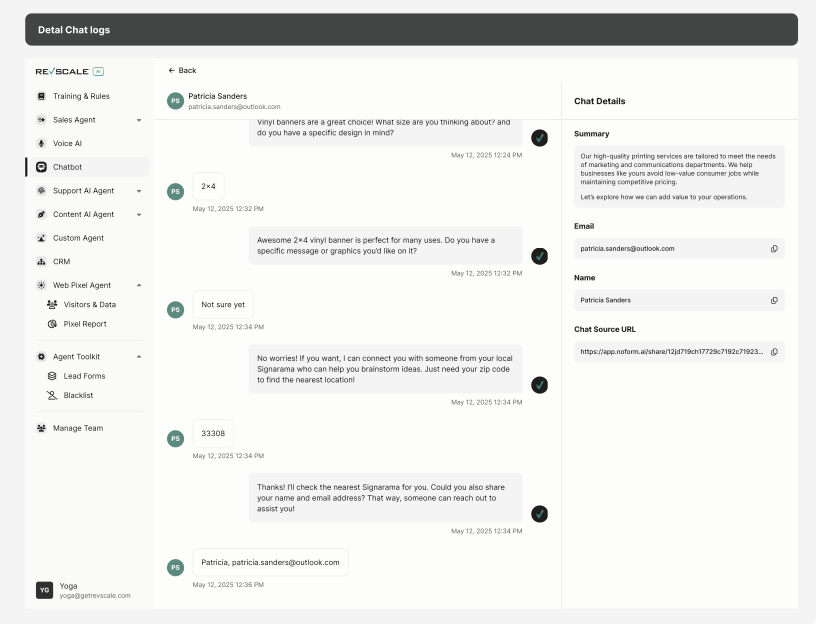Open Custom Agent in the sidebar
The height and width of the screenshot is (624, 816).
point(78,238)
